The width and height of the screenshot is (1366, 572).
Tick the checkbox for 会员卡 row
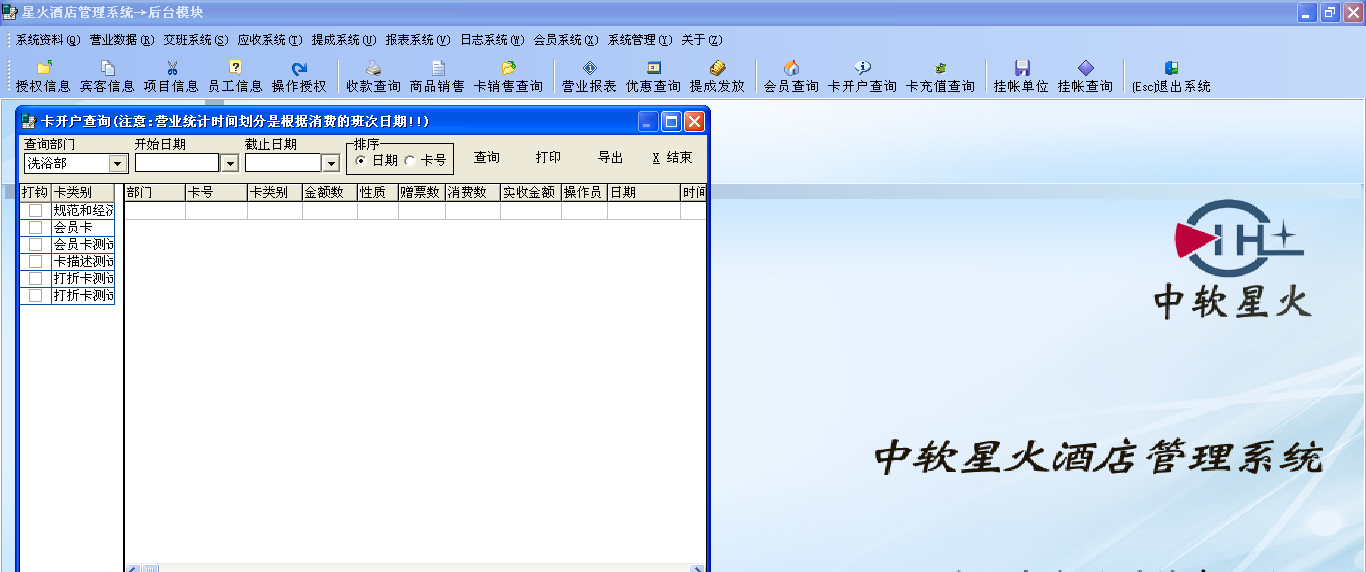(36, 228)
